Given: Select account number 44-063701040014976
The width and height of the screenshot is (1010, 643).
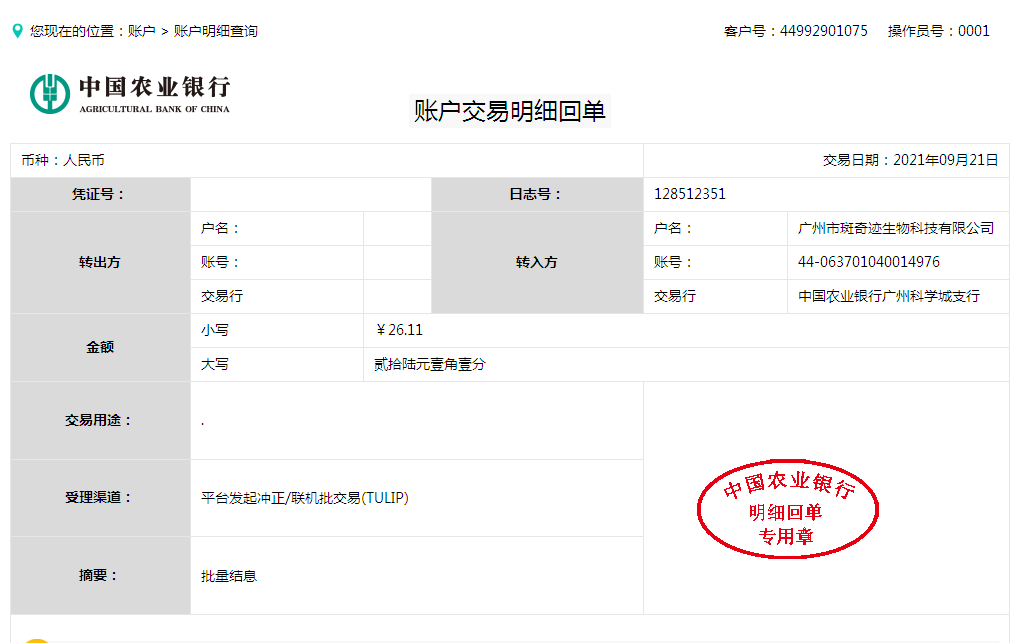Looking at the screenshot, I should pos(868,262).
